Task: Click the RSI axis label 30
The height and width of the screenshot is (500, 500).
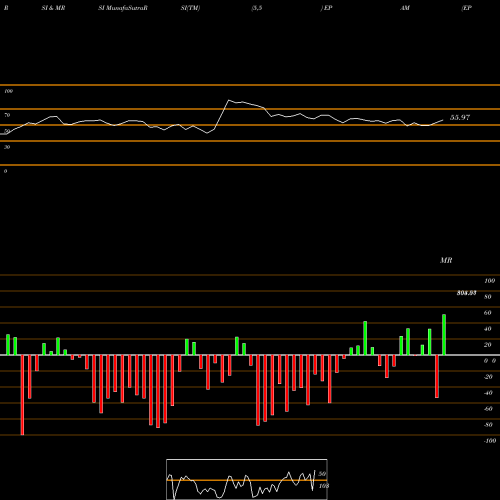Action: coord(7,147)
